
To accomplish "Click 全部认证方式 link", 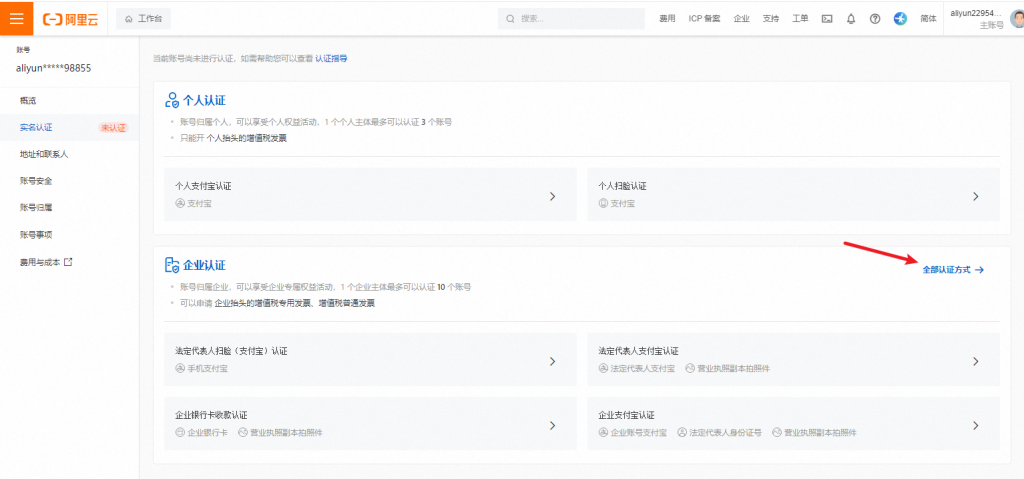I will click(952, 270).
